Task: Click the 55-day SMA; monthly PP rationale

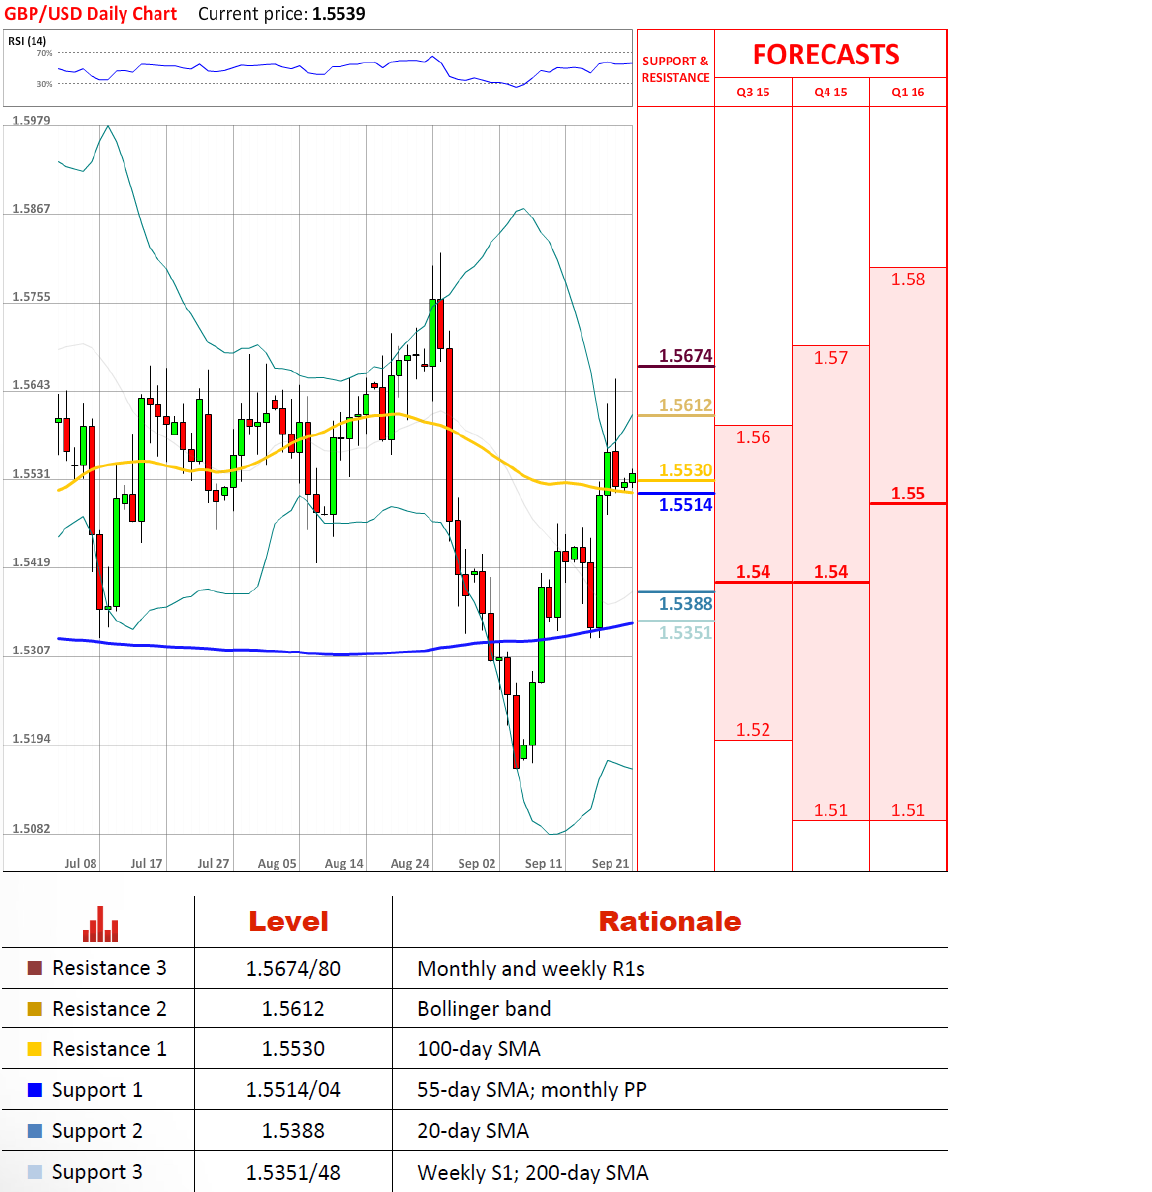Action: point(532,1090)
